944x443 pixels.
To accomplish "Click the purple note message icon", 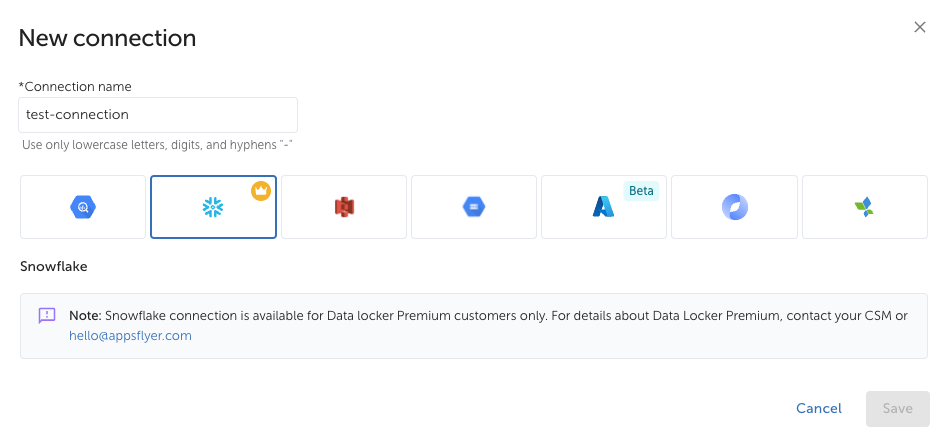I will tap(47, 315).
